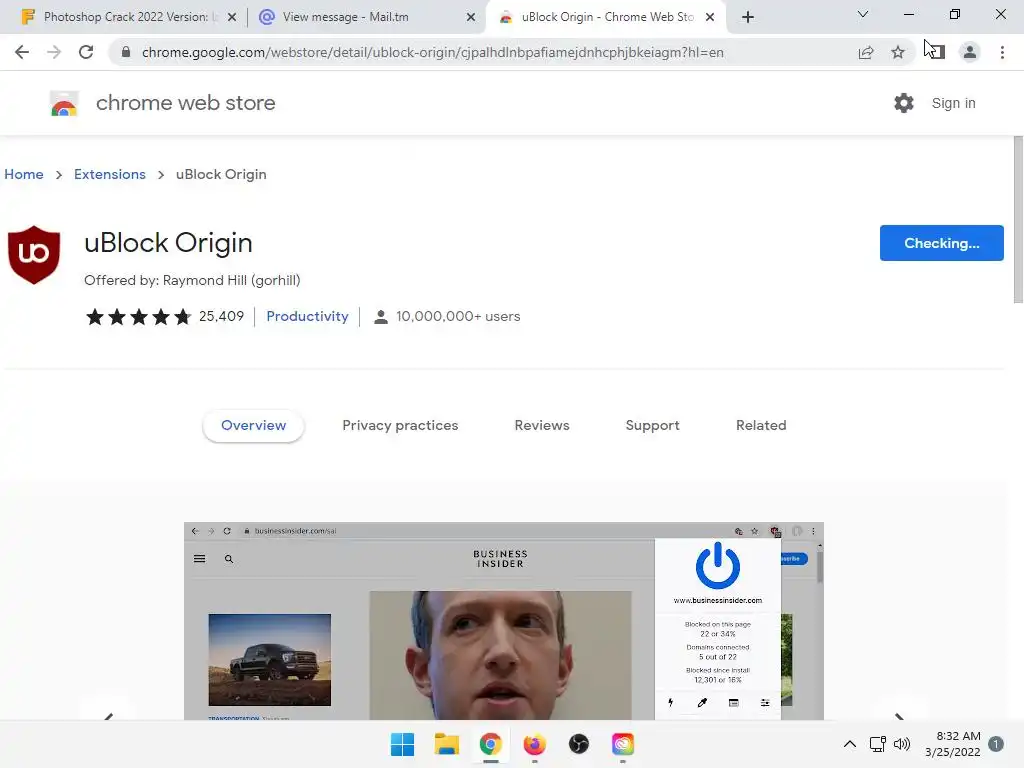Open File Explorer from taskbar

(x=447, y=744)
